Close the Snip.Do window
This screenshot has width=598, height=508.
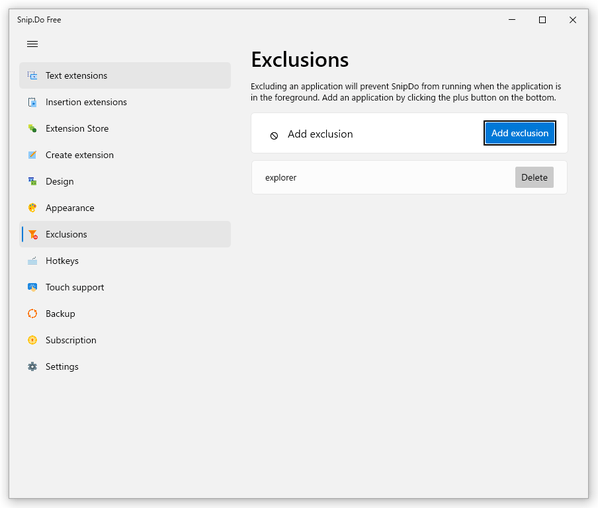(x=573, y=20)
